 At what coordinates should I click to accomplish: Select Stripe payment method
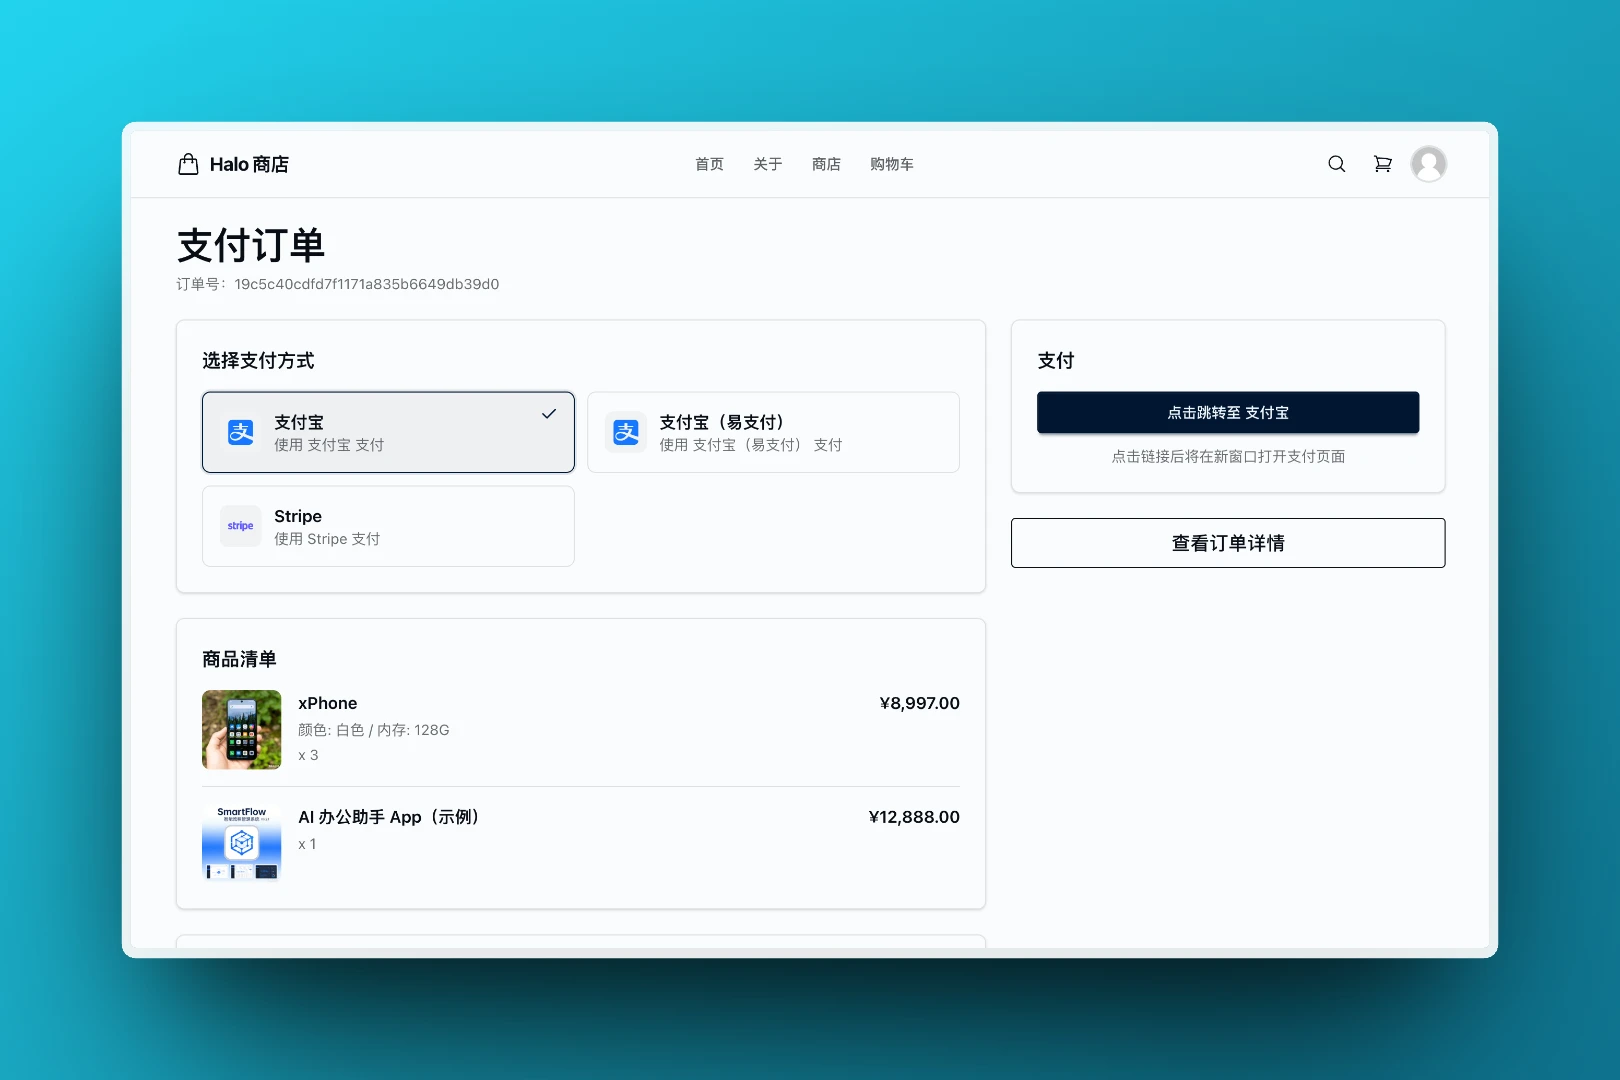point(388,526)
